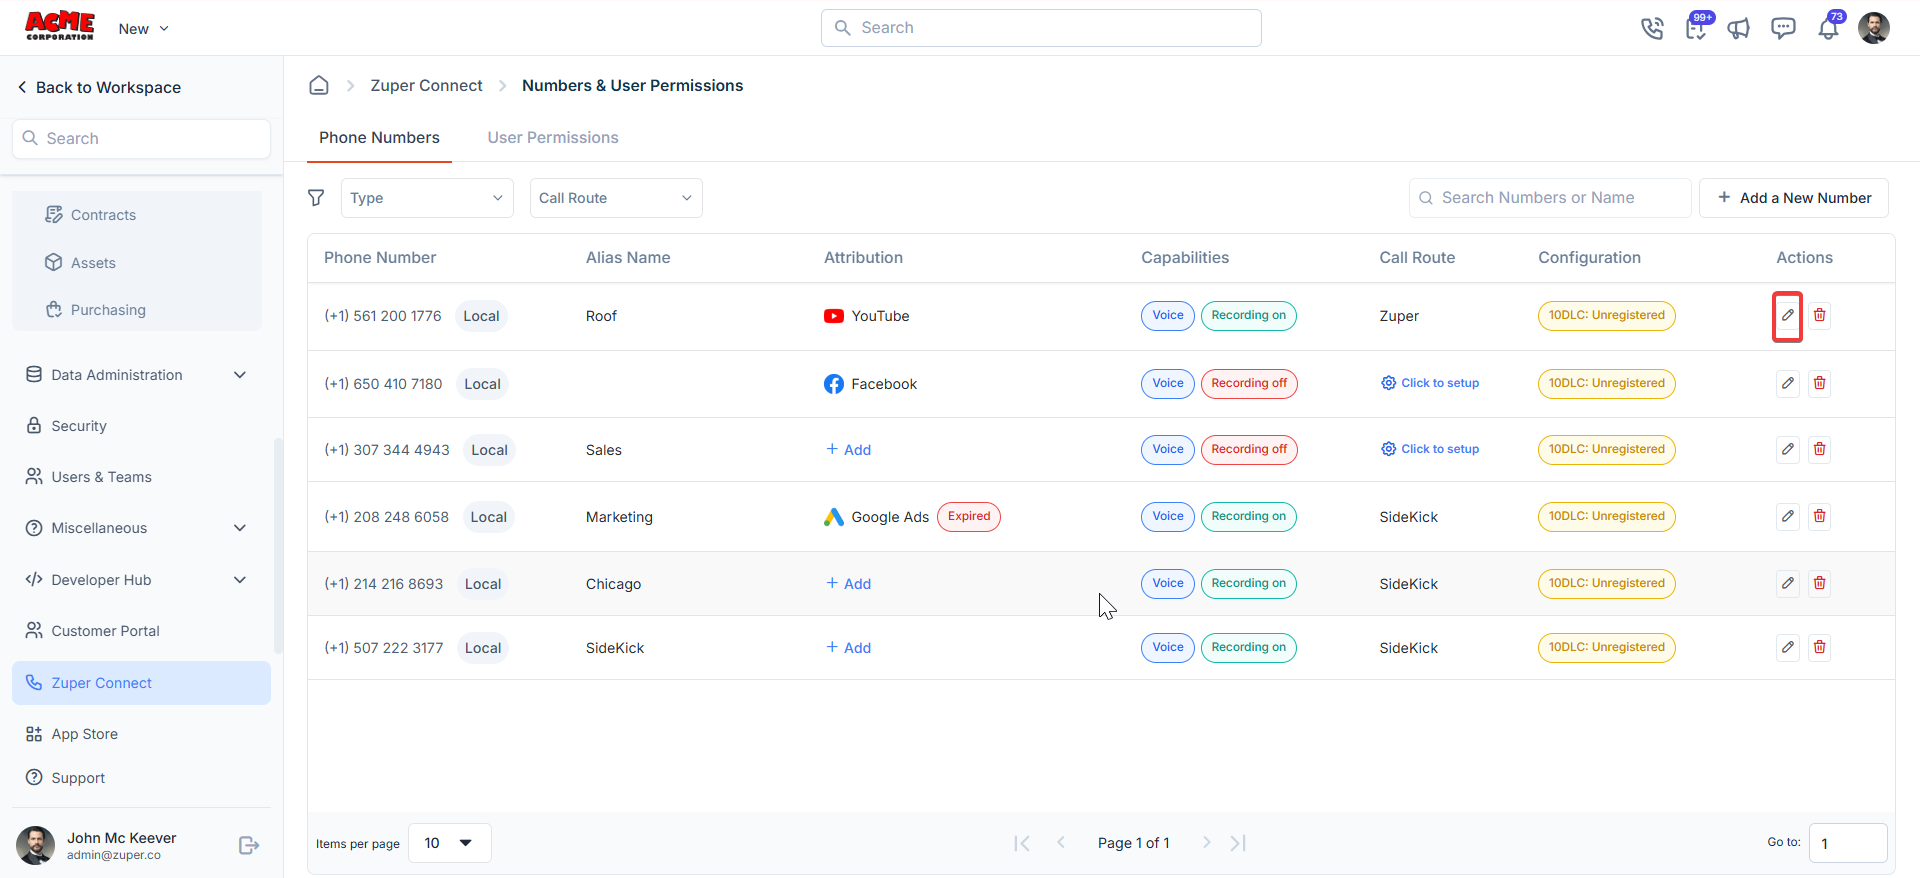The height and width of the screenshot is (878, 1920).
Task: Log out using the sidebar exit icon
Action: [x=249, y=846]
